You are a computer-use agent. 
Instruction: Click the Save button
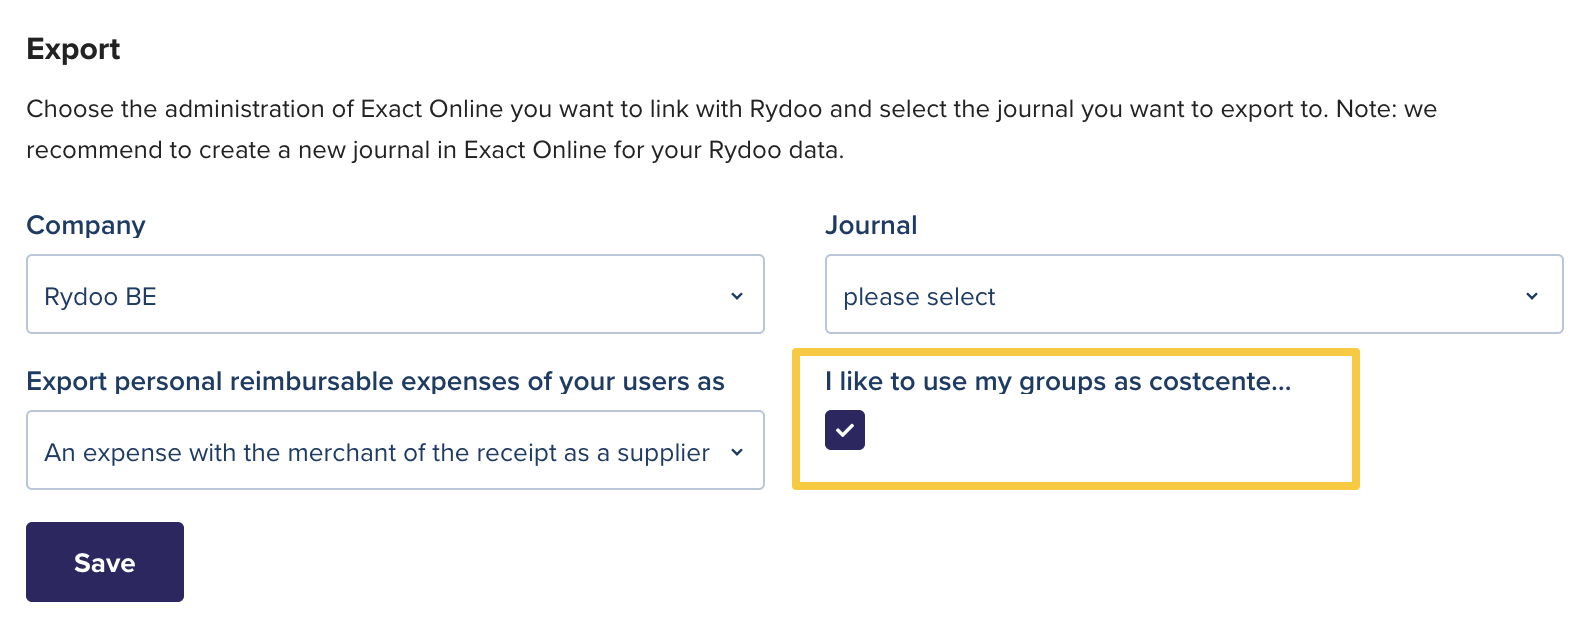click(x=105, y=562)
